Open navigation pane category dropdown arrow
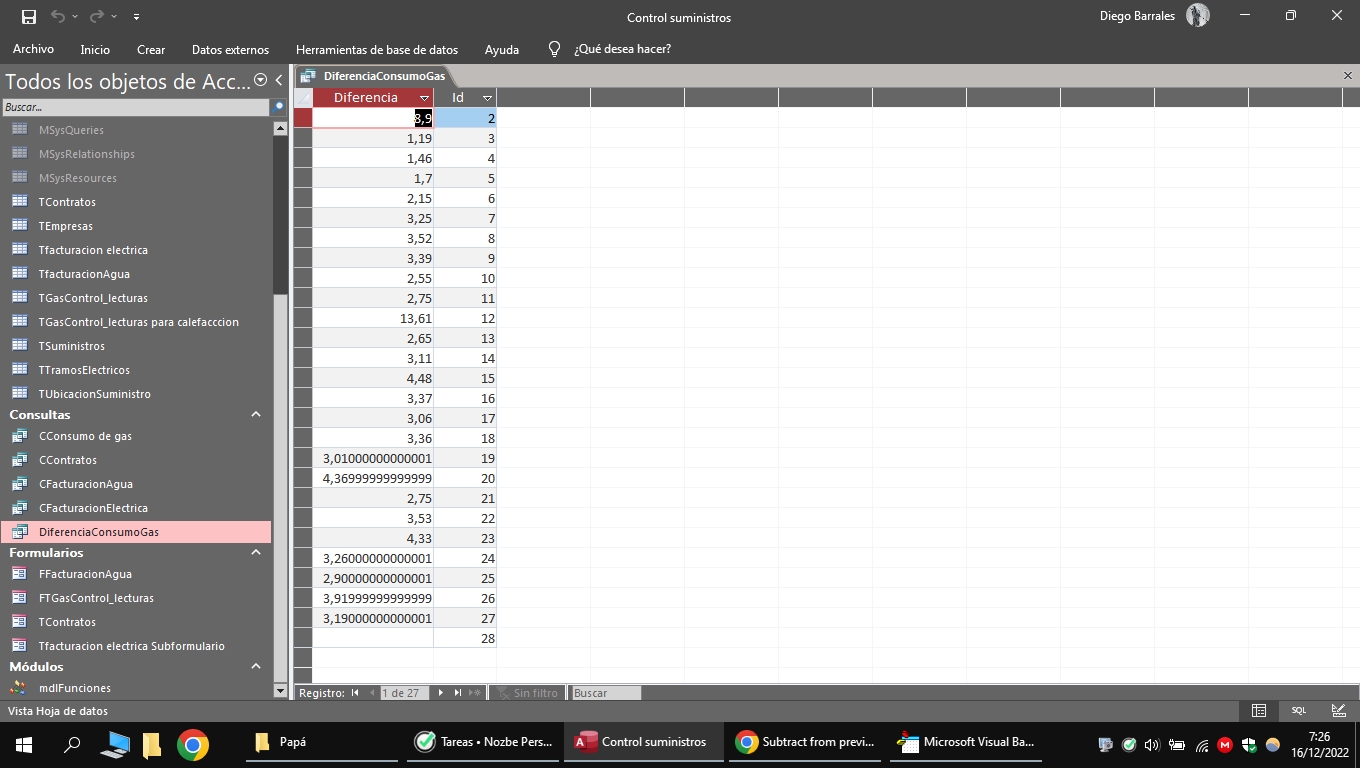 pos(261,80)
